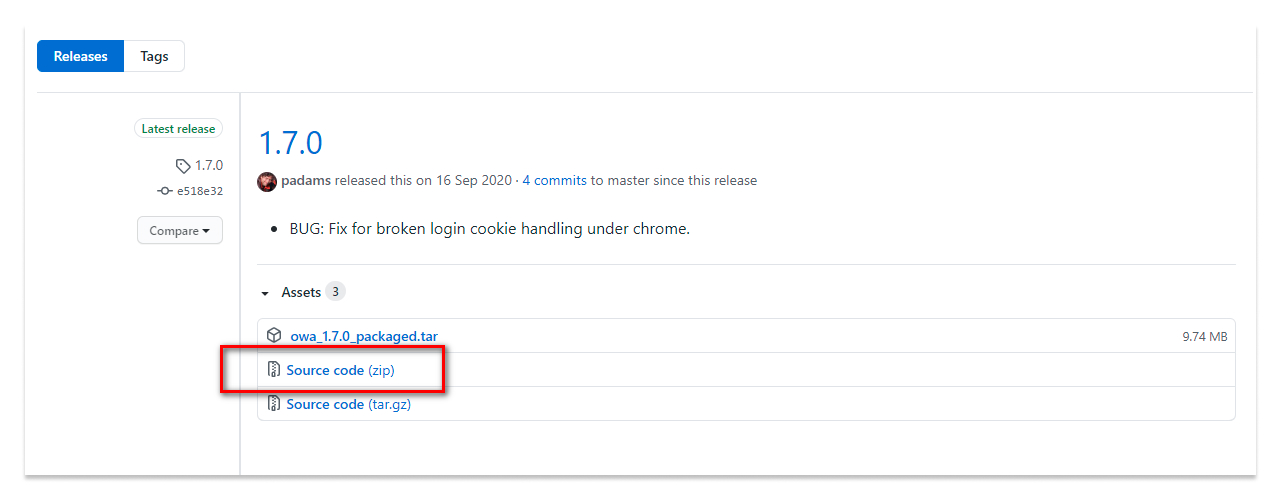
Task: Click the commit icon beside e518e32
Action: [x=165, y=191]
